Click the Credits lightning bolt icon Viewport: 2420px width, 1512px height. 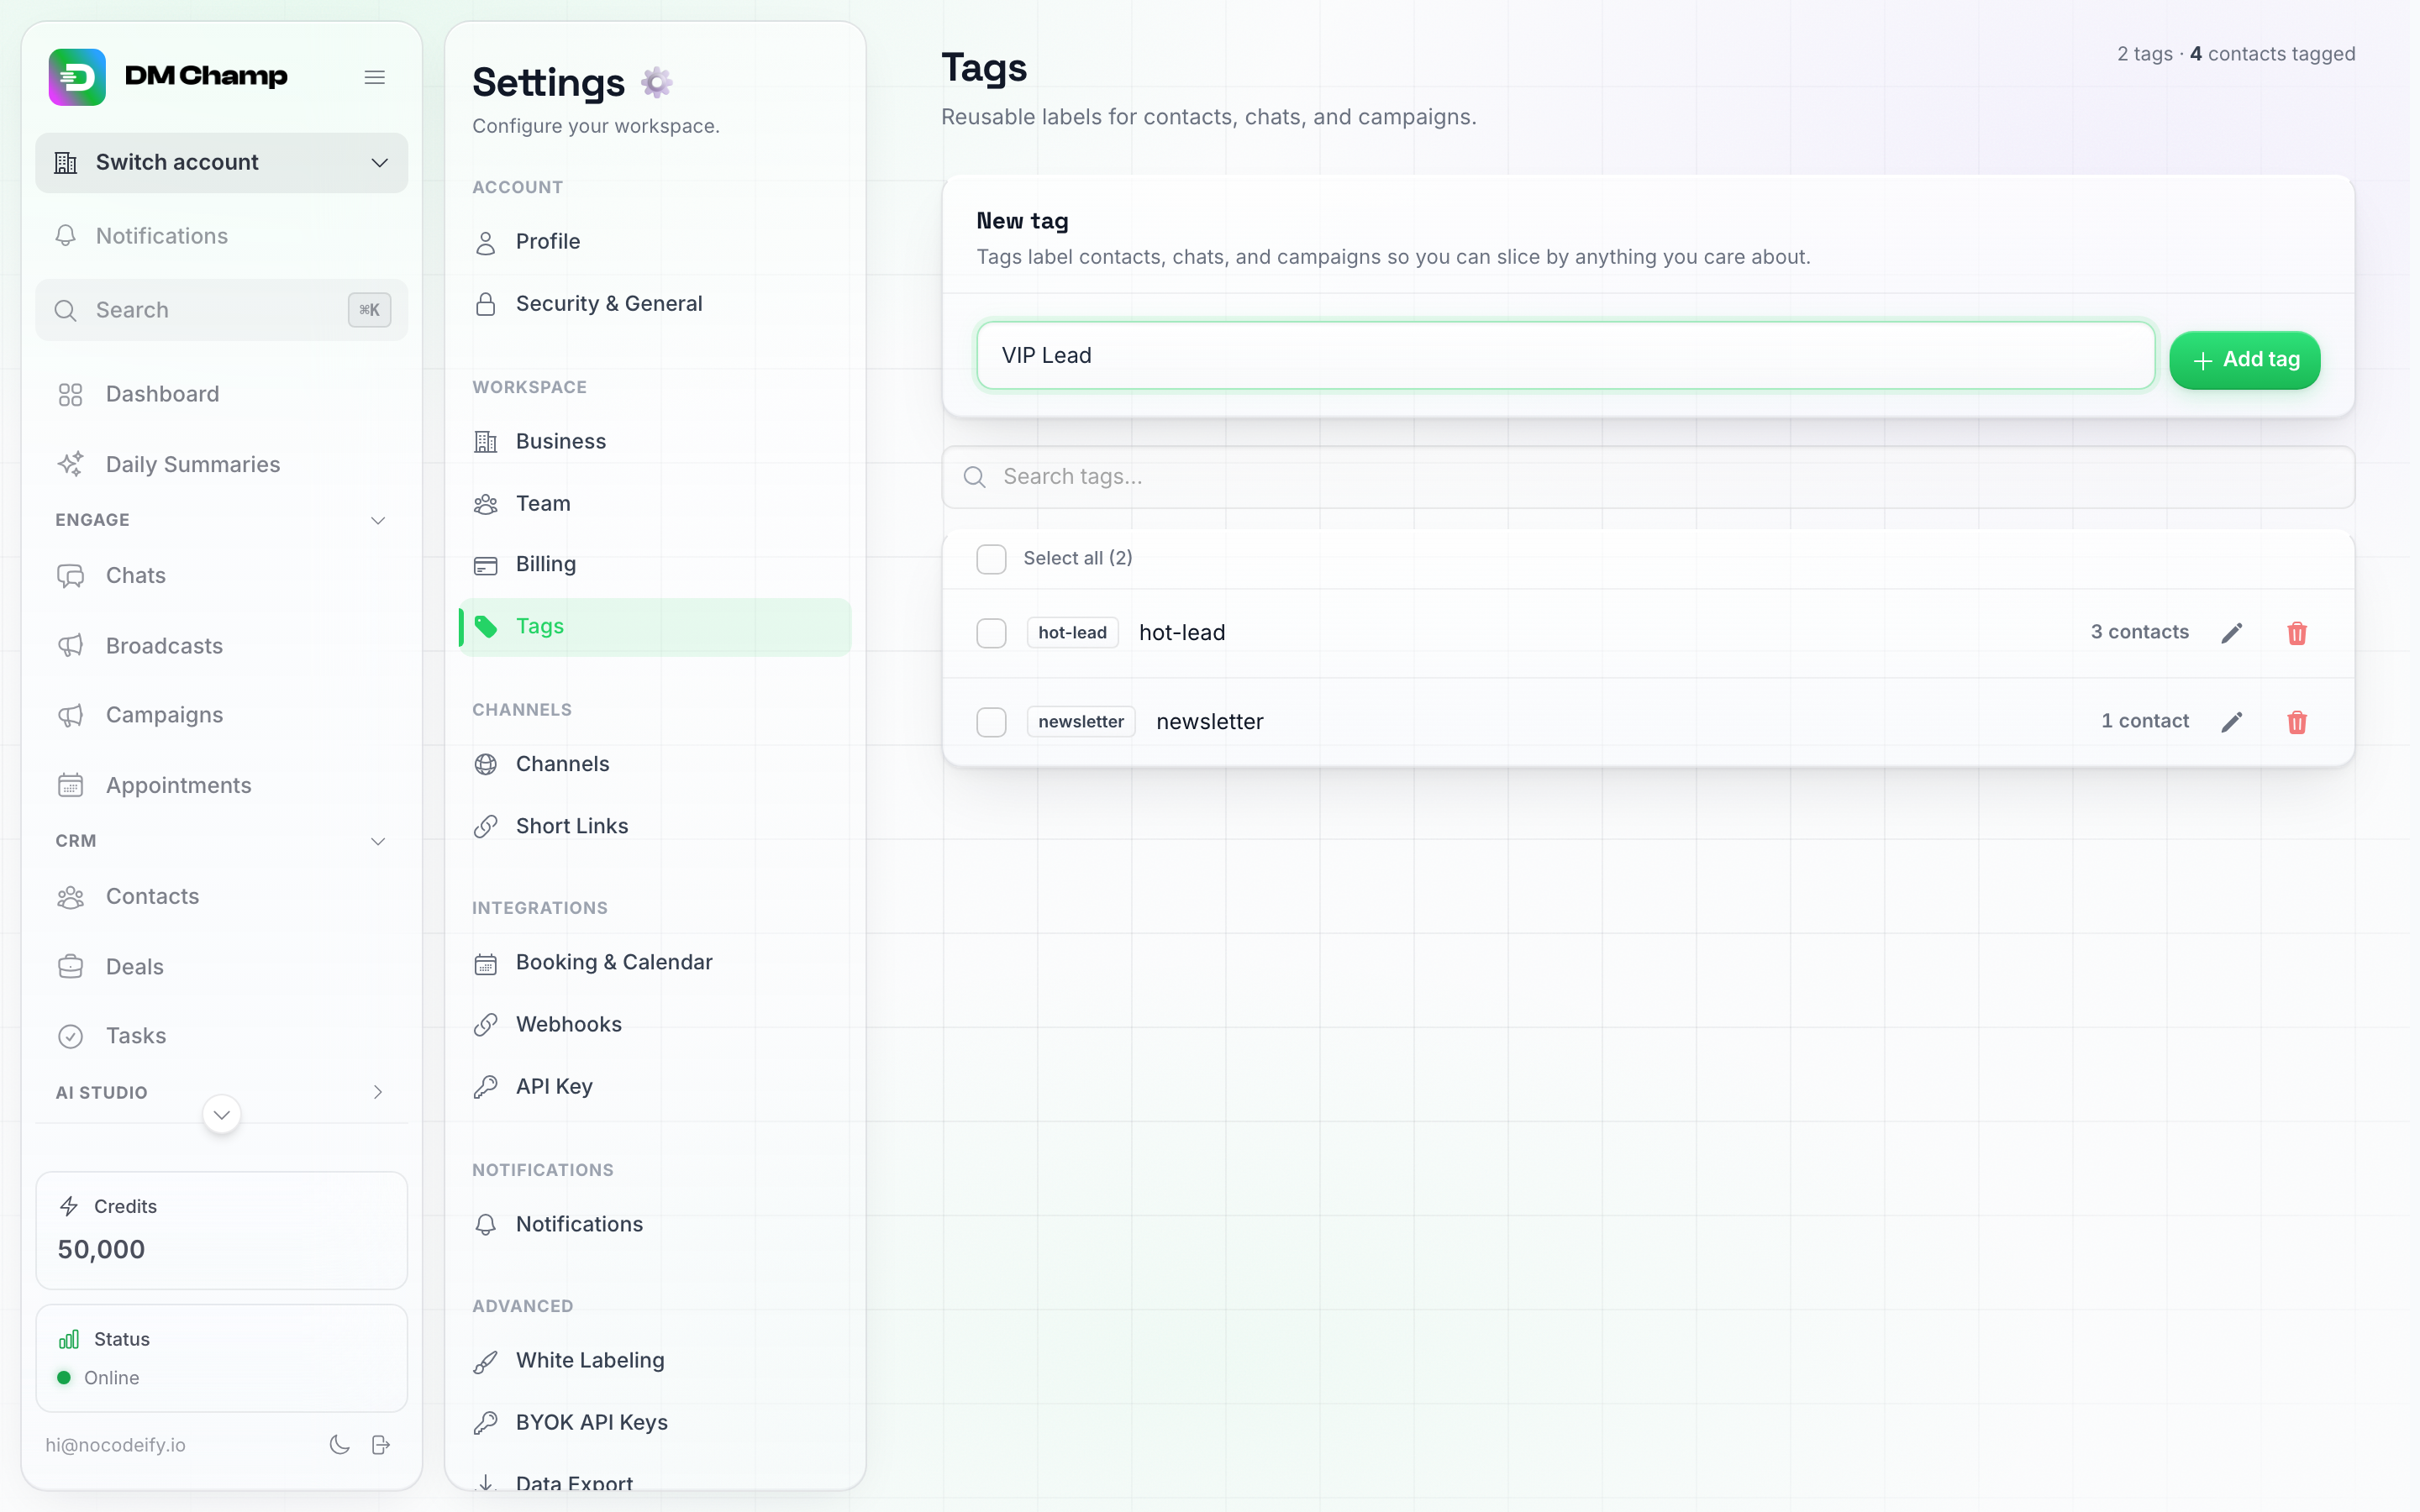pos(69,1206)
